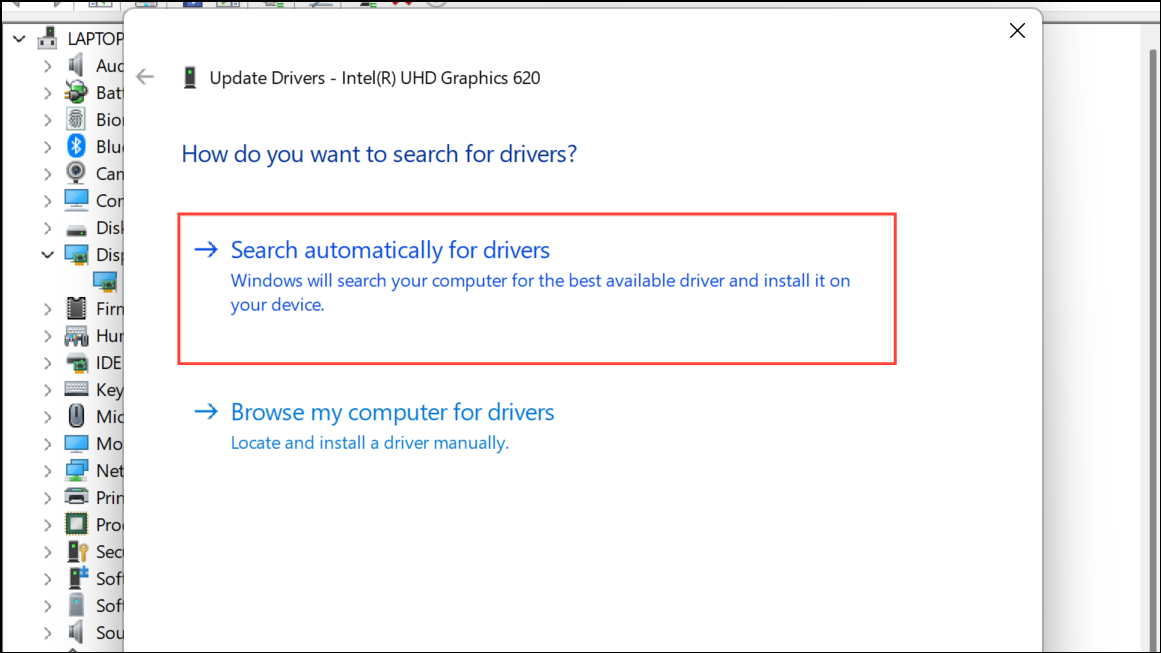1161x653 pixels.
Task: Click the Audio speaker device icon
Action: coord(76,66)
